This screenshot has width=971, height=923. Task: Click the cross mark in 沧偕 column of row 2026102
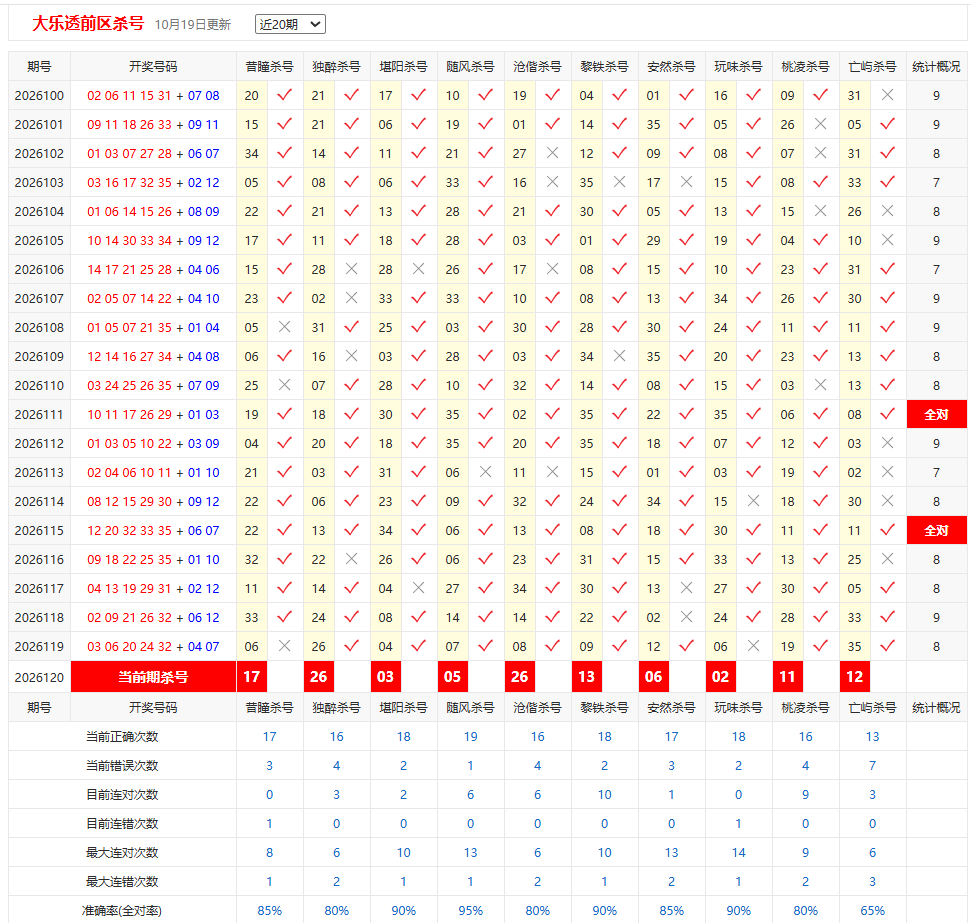(552, 152)
